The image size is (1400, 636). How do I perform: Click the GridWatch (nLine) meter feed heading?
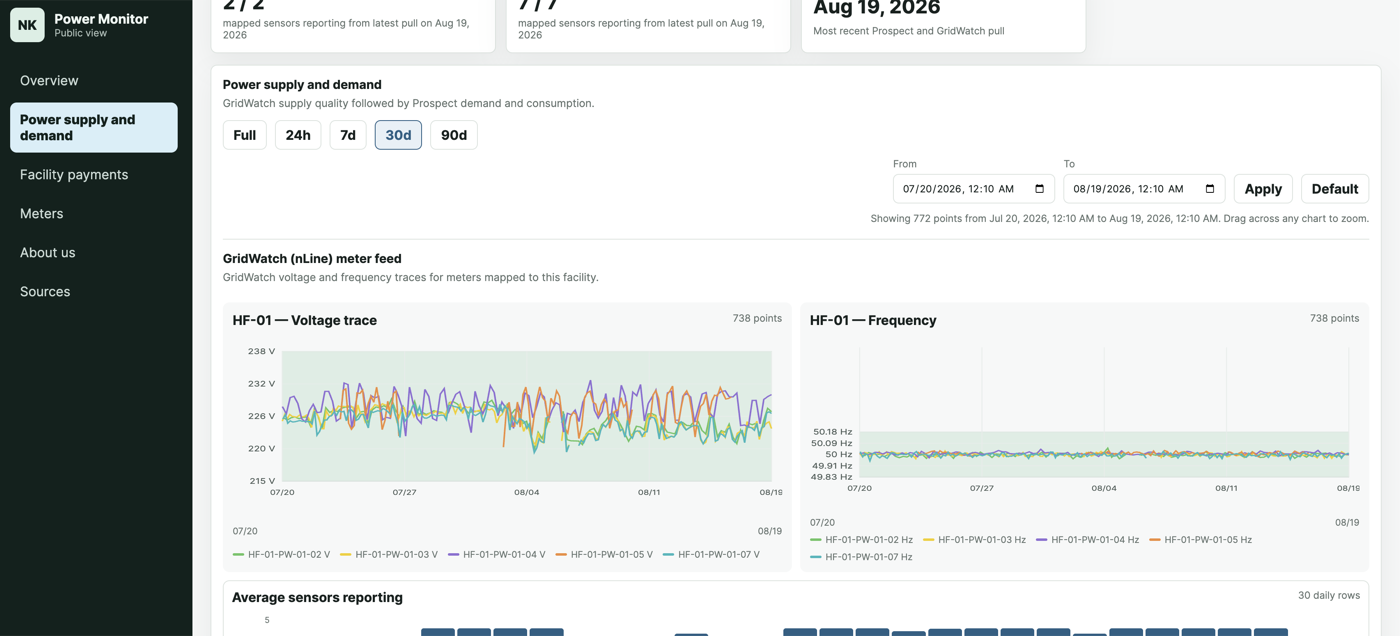(x=312, y=259)
